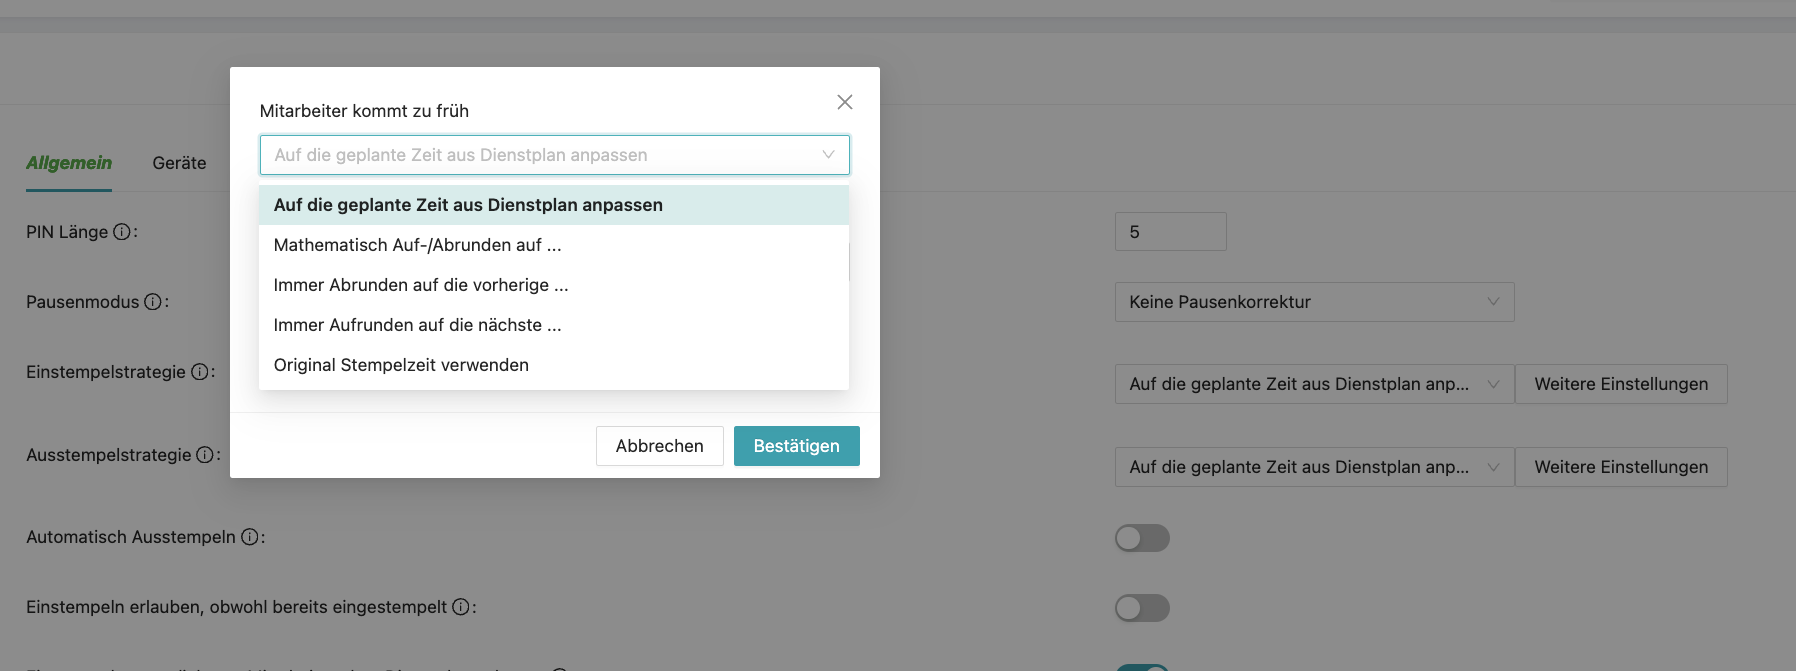Click info icon next to PIN Länge
Image resolution: width=1796 pixels, height=671 pixels.
pos(121,232)
